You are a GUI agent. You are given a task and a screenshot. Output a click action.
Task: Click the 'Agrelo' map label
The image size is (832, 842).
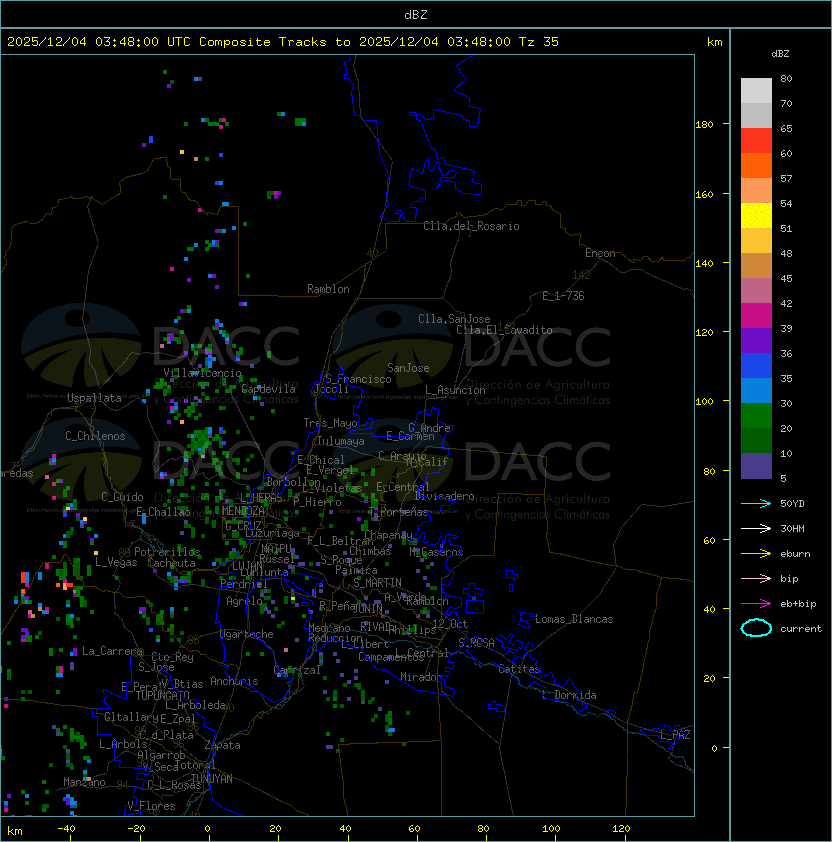[x=244, y=601]
